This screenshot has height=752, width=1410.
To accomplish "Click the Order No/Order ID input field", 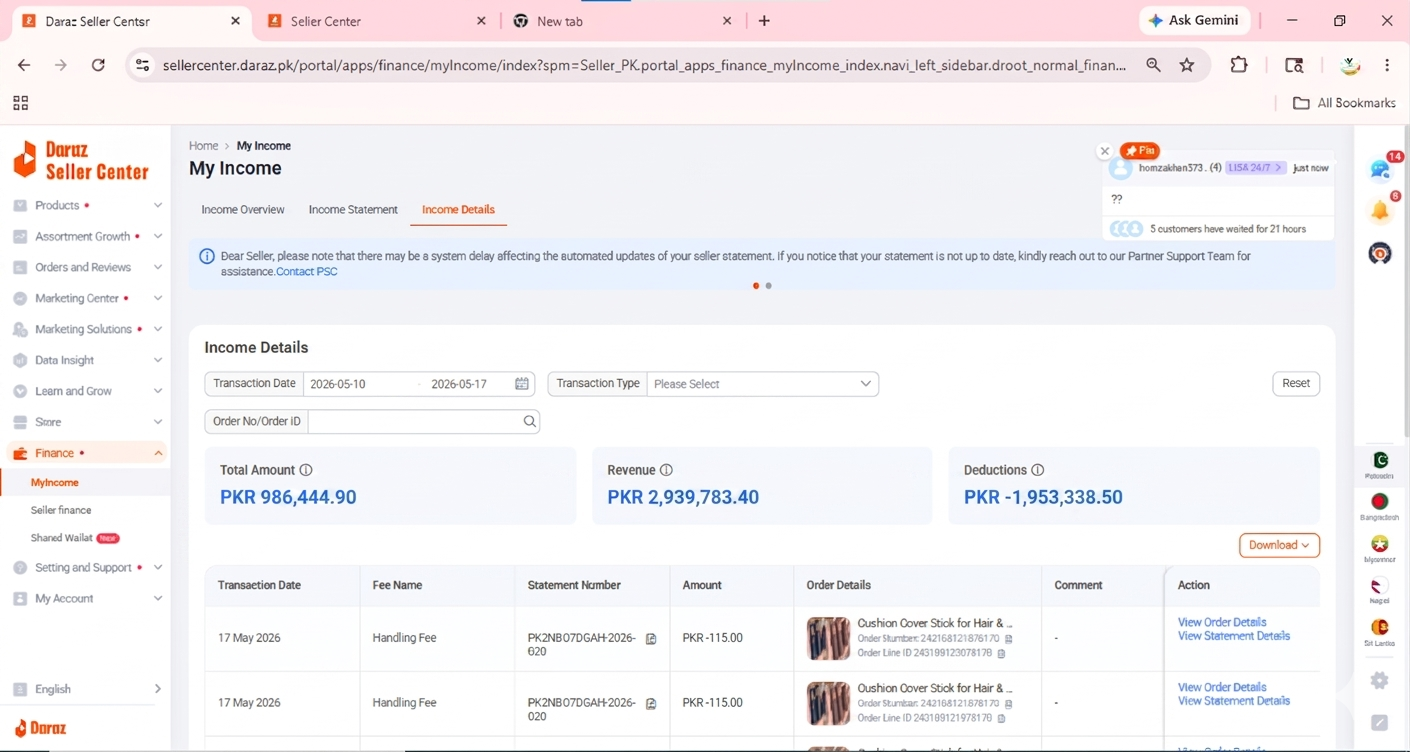I will 414,422.
